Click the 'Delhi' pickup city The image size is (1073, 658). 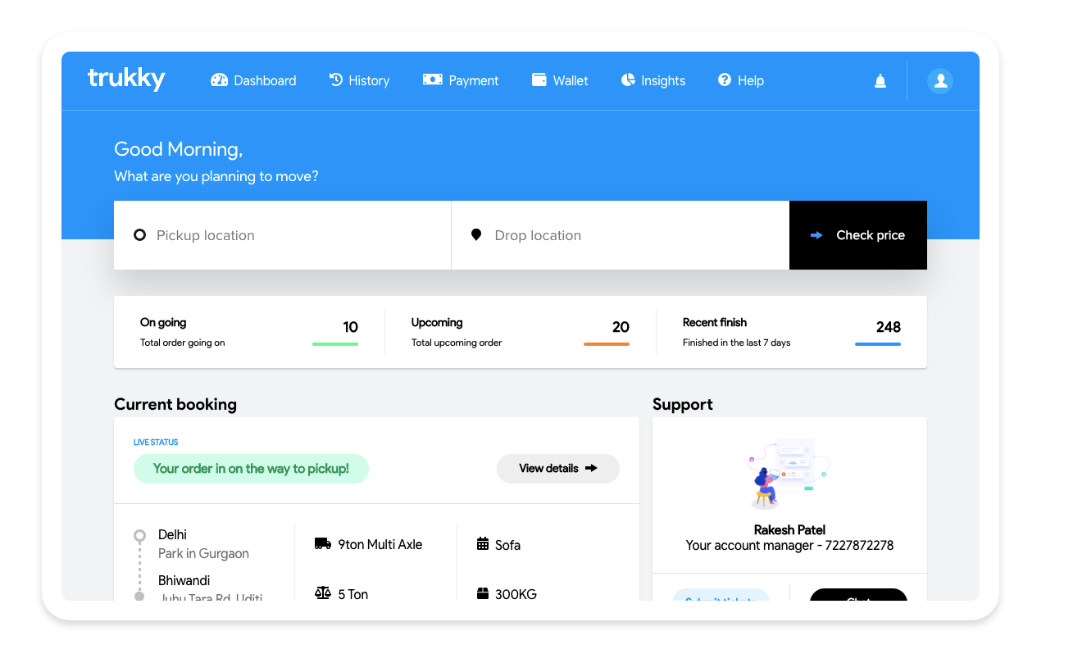pyautogui.click(x=172, y=535)
